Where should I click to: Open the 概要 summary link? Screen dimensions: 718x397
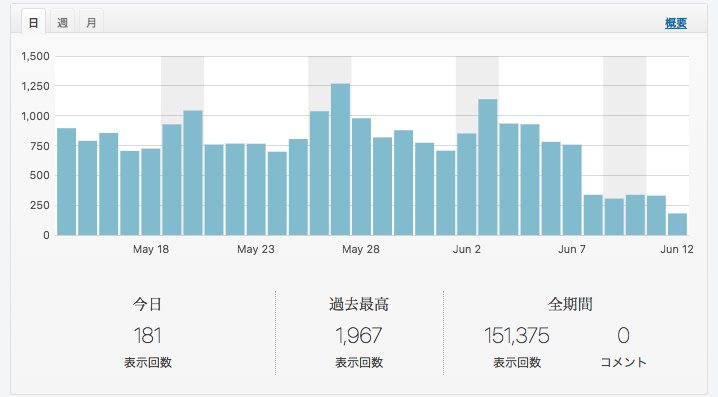pyautogui.click(x=676, y=23)
